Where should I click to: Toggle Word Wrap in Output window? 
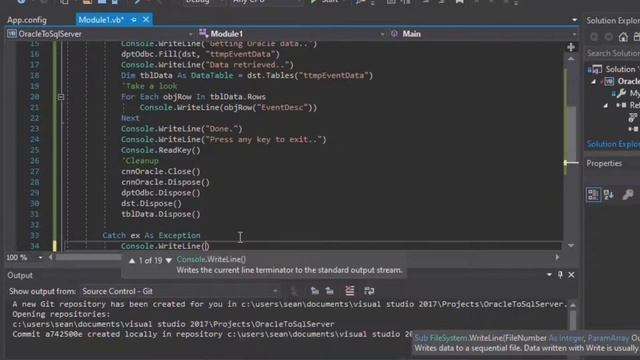coord(369,291)
